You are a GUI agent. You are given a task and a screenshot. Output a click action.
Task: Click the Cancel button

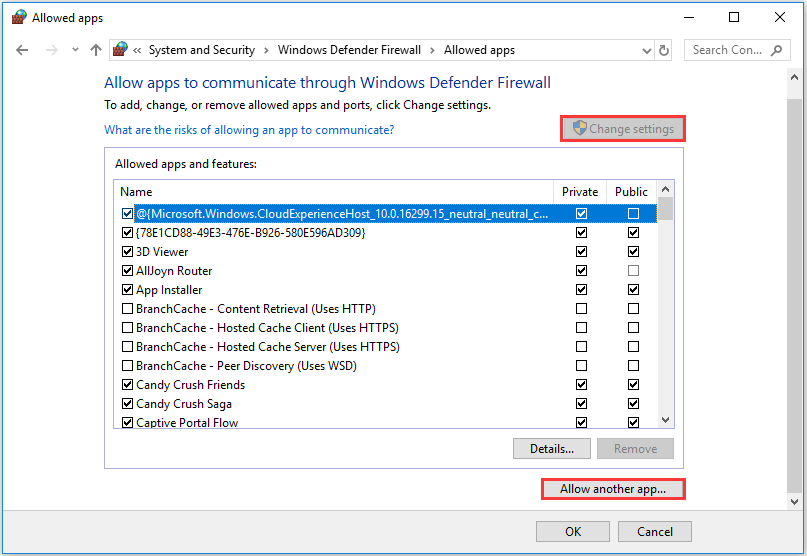coord(655,532)
